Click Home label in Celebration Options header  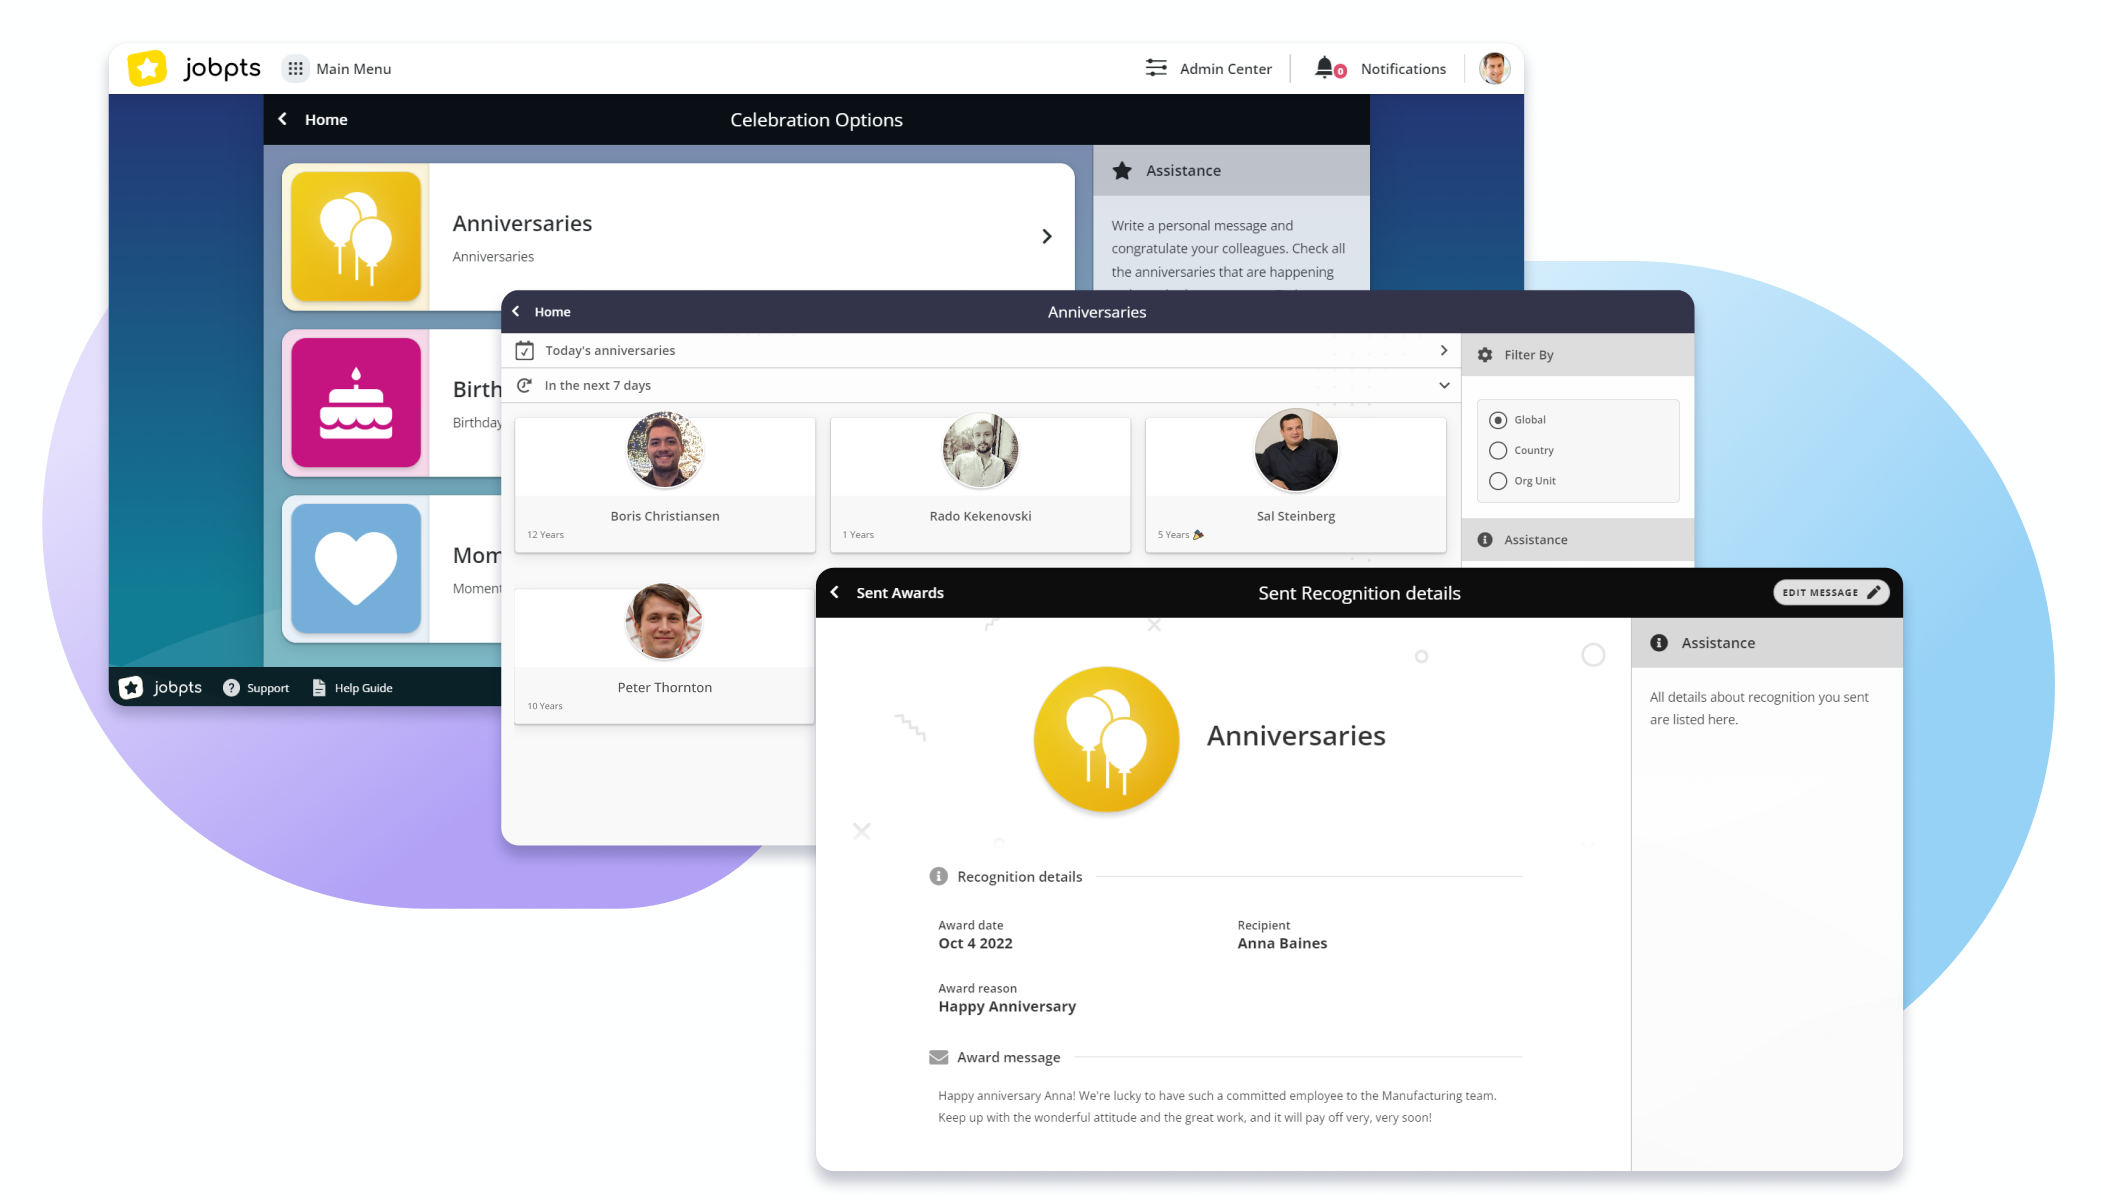[326, 120]
